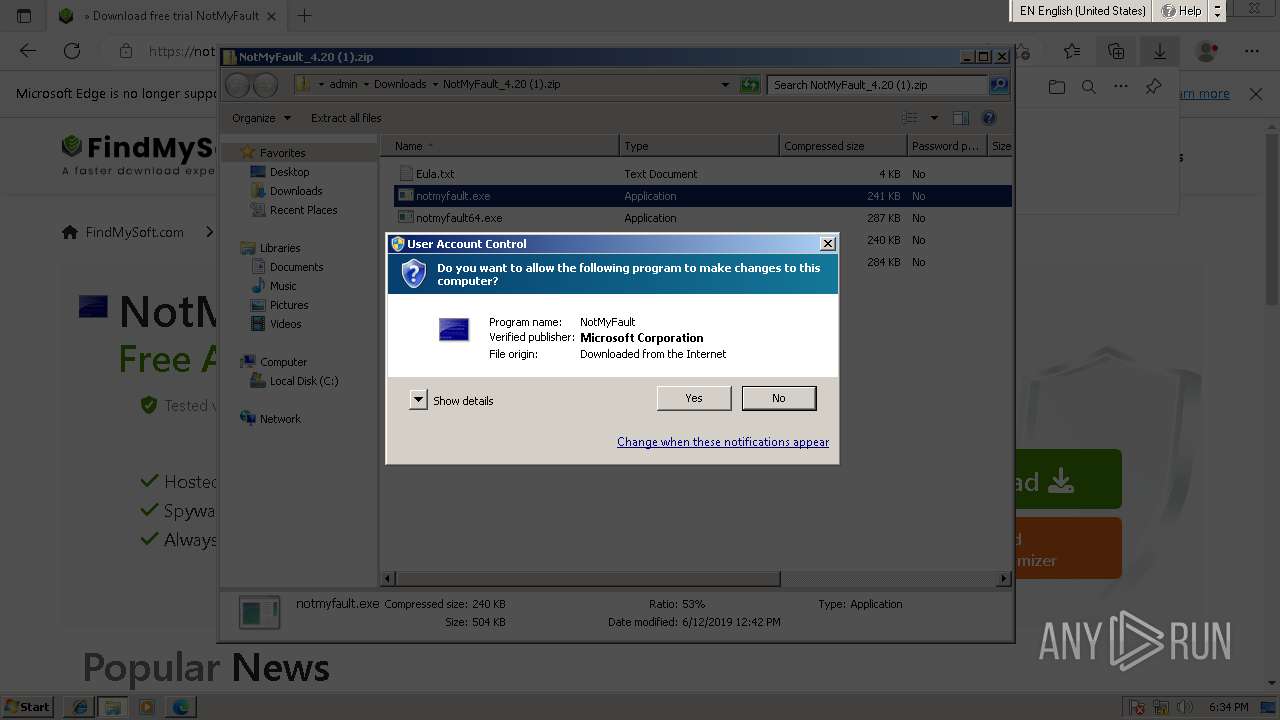Select Recent Places in Favorites
The image size is (1280, 720).
point(303,210)
